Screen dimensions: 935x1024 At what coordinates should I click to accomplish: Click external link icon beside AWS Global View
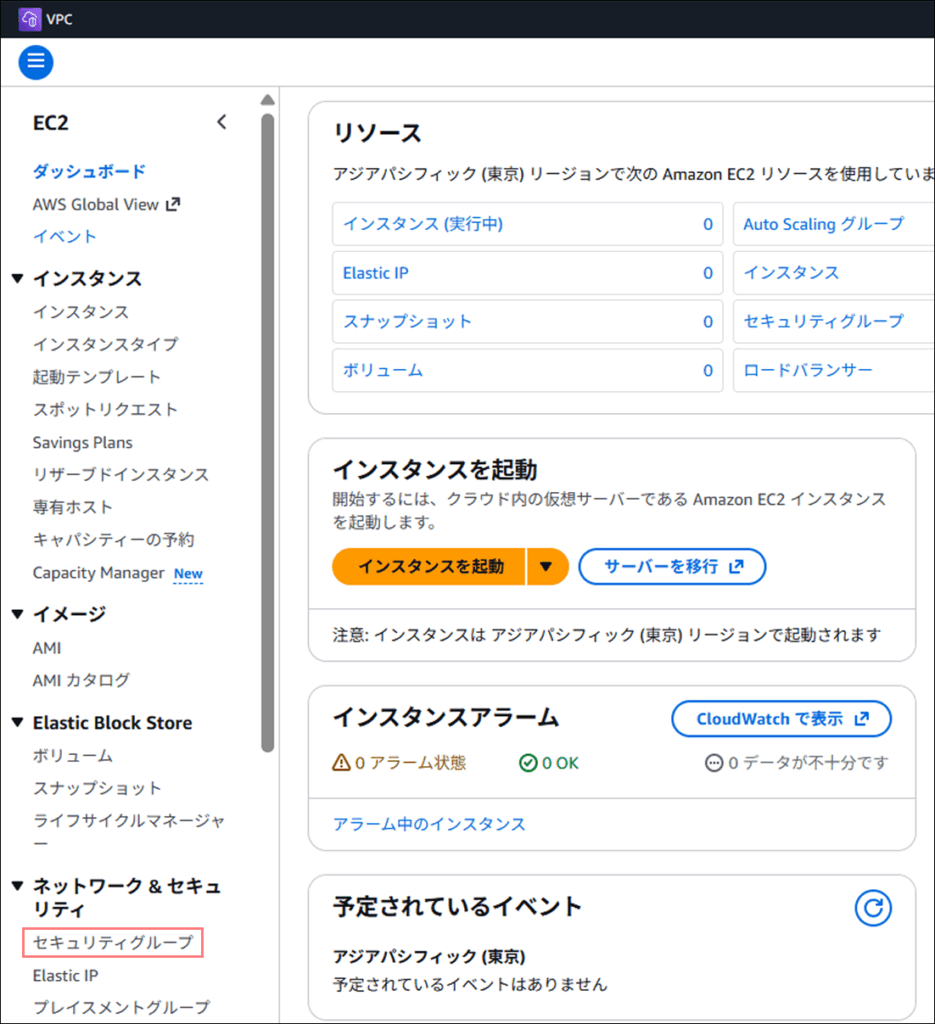(173, 204)
